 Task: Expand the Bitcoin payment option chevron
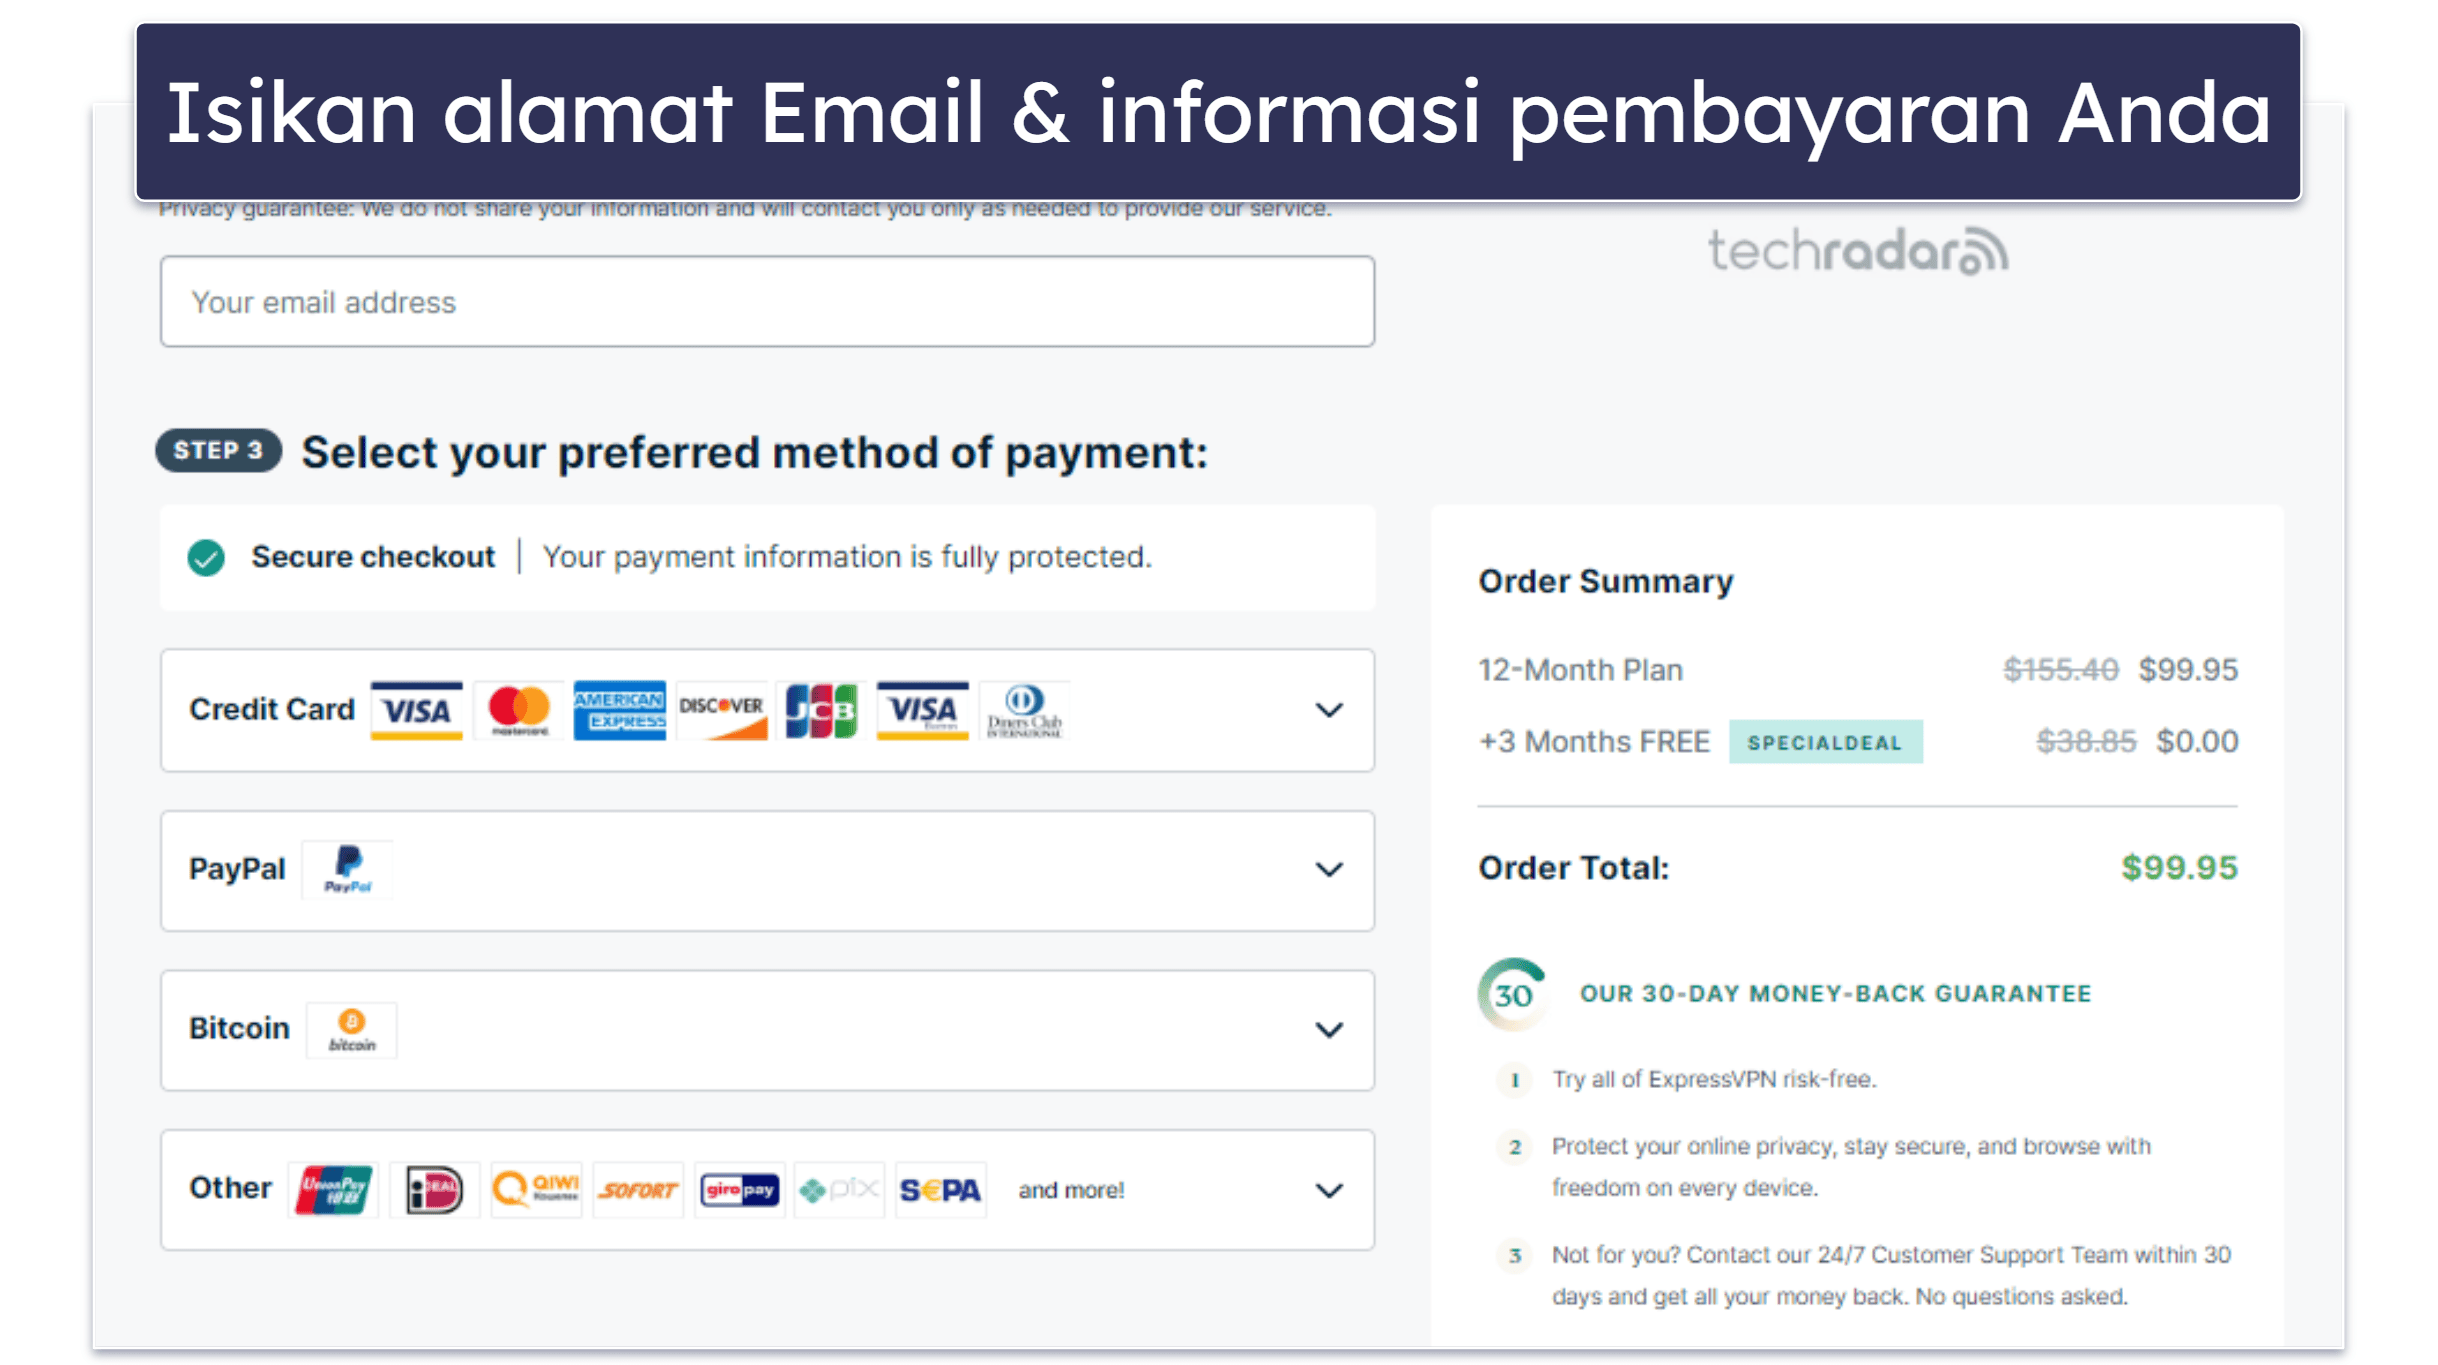point(1329,1030)
